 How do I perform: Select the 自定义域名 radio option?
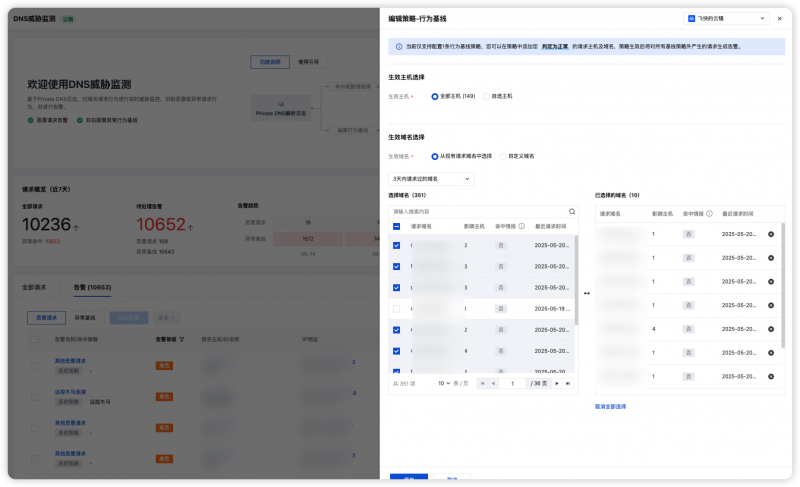[504, 157]
